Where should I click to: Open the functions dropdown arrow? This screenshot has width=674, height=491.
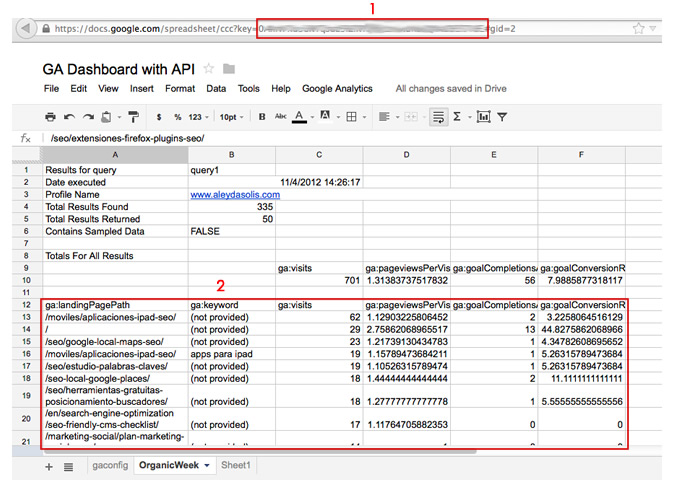(470, 117)
